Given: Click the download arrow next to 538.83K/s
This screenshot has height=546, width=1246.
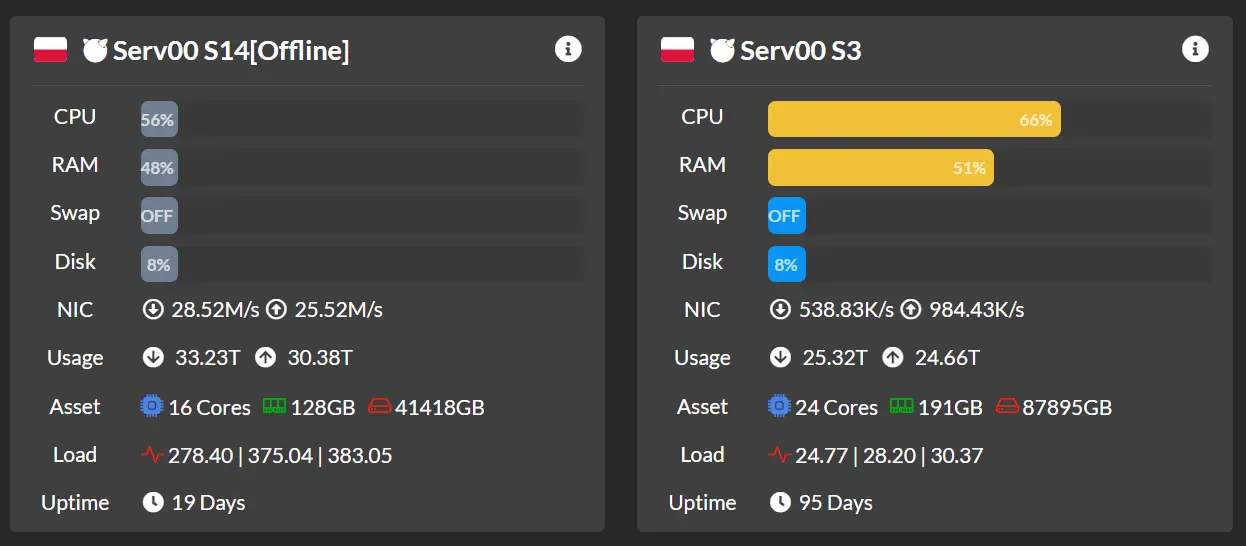Looking at the screenshot, I should click(x=780, y=309).
